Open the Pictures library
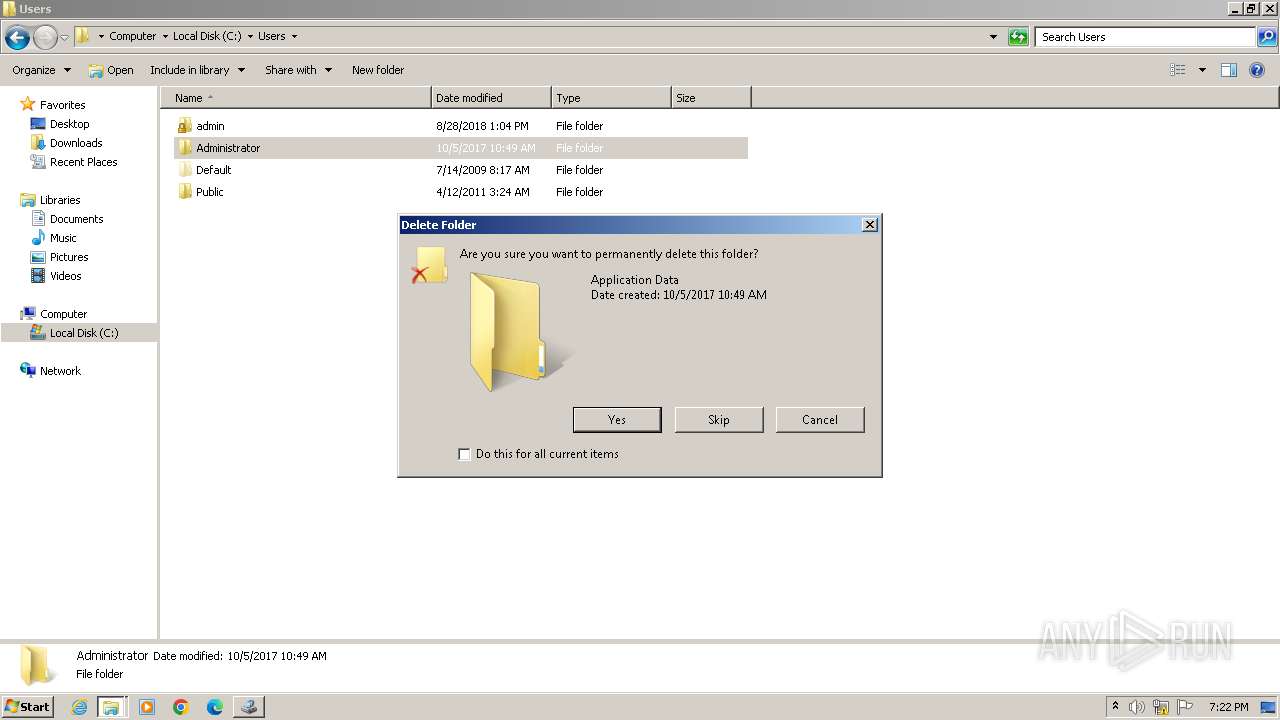1280x720 pixels. pyautogui.click(x=69, y=257)
